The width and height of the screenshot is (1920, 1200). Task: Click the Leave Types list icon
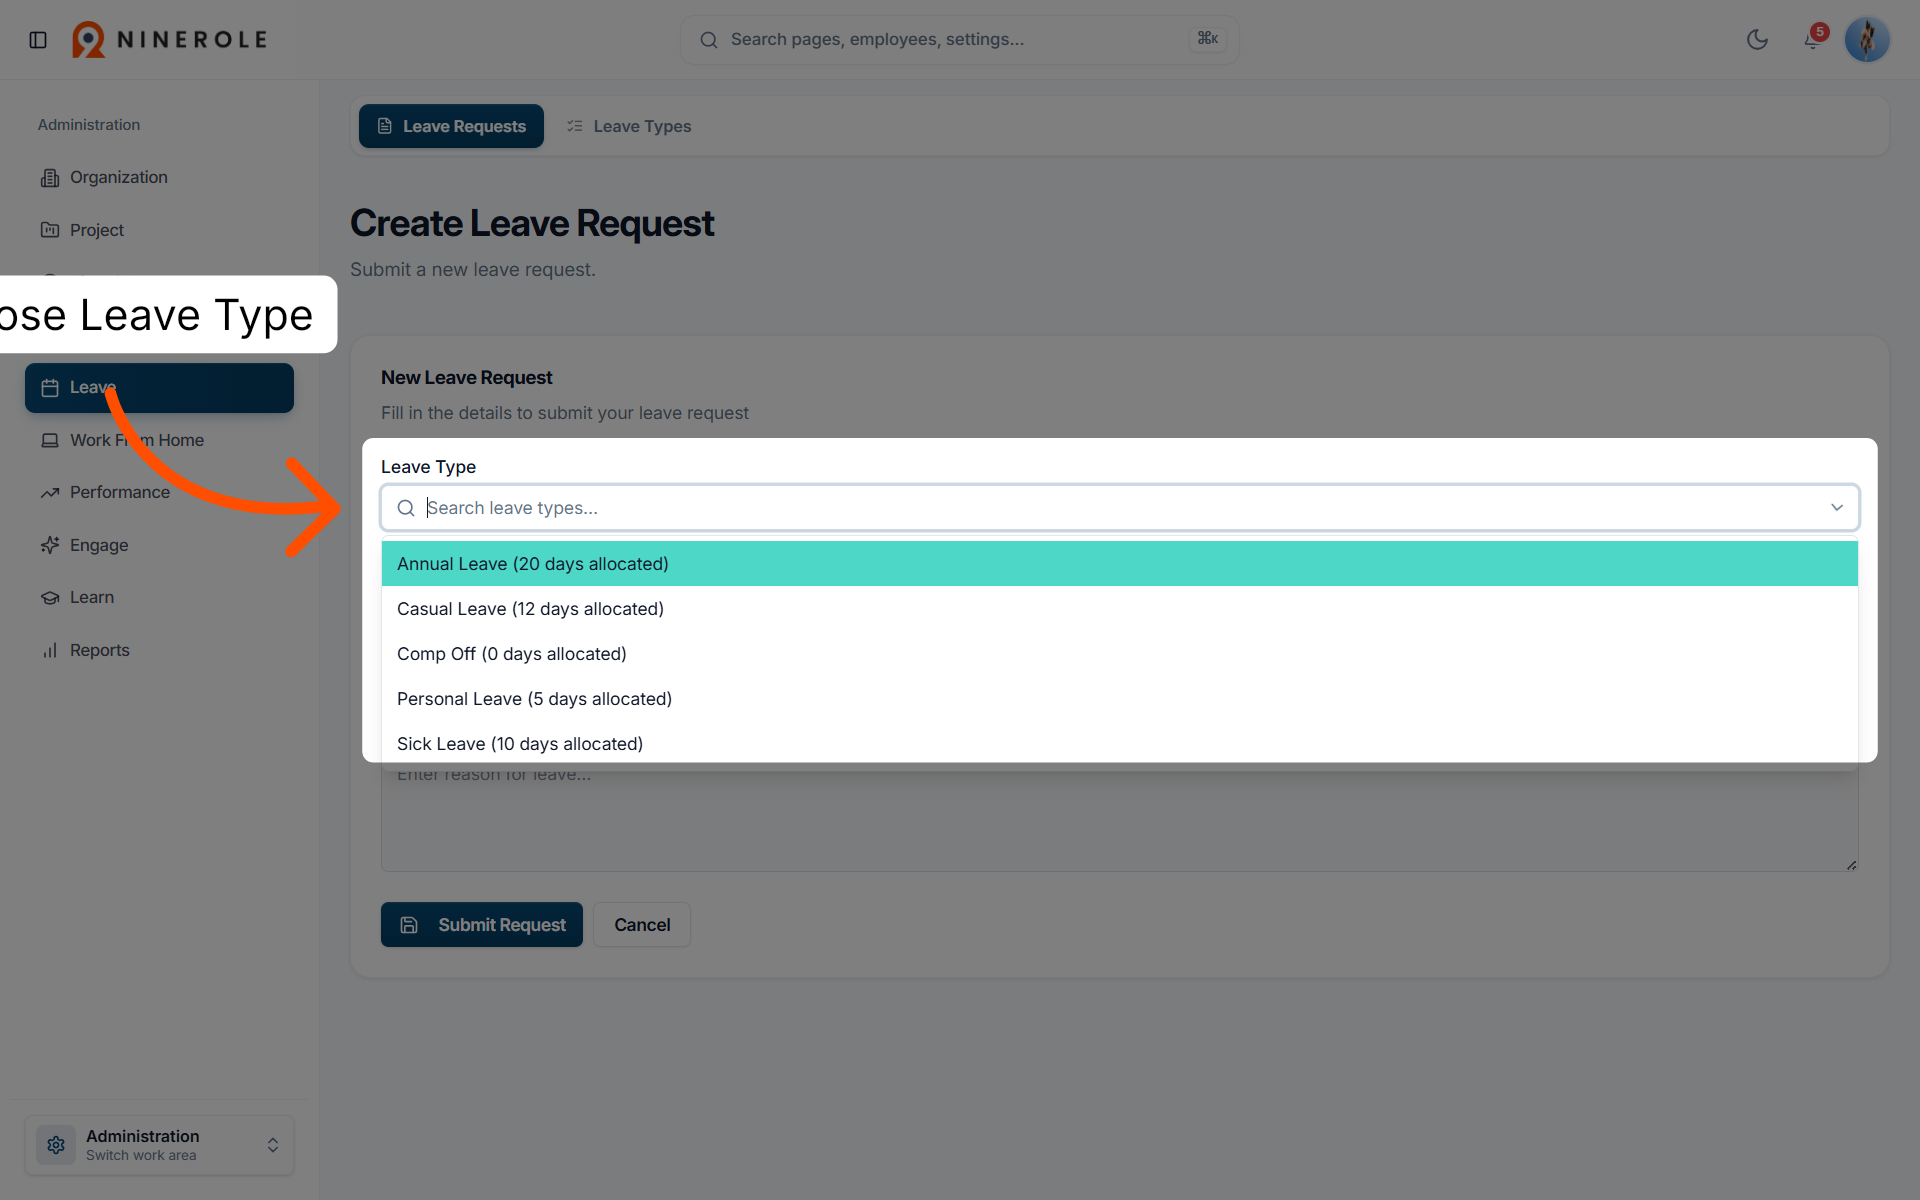pos(575,126)
